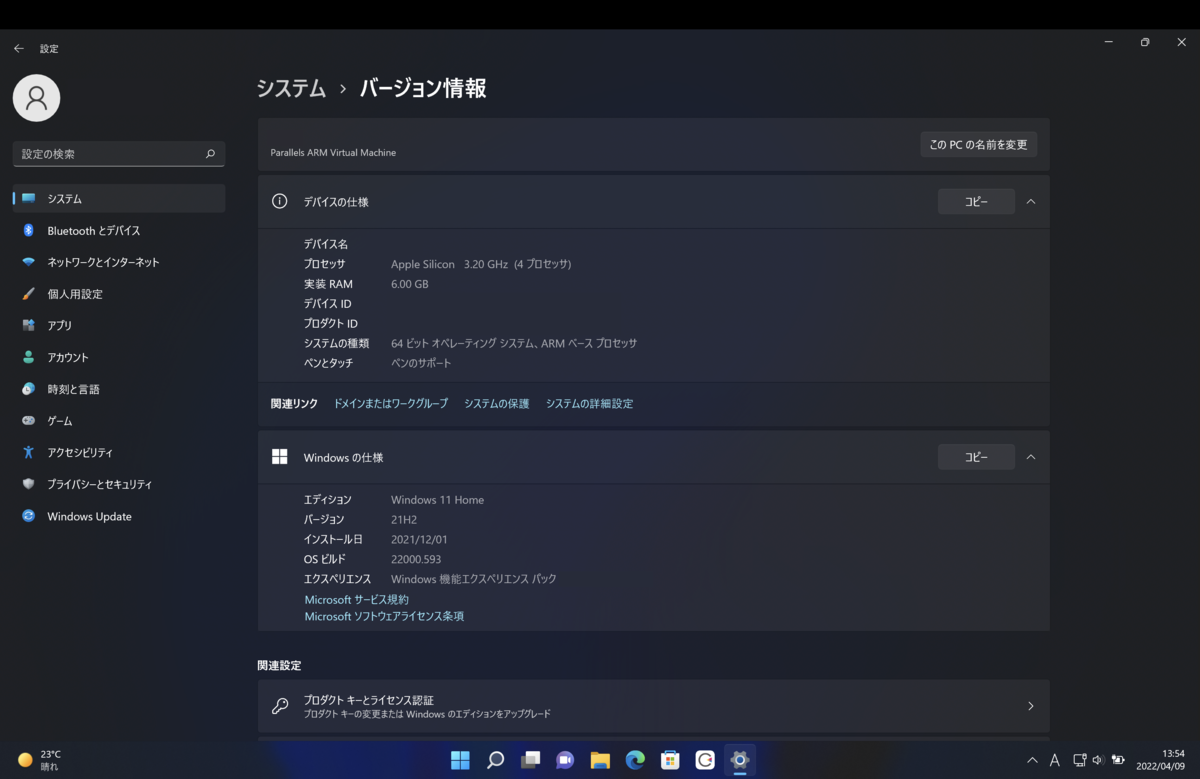Screen dimensions: 1200x779
Task: Copy the Windows の仕様 details
Action: pos(976,457)
